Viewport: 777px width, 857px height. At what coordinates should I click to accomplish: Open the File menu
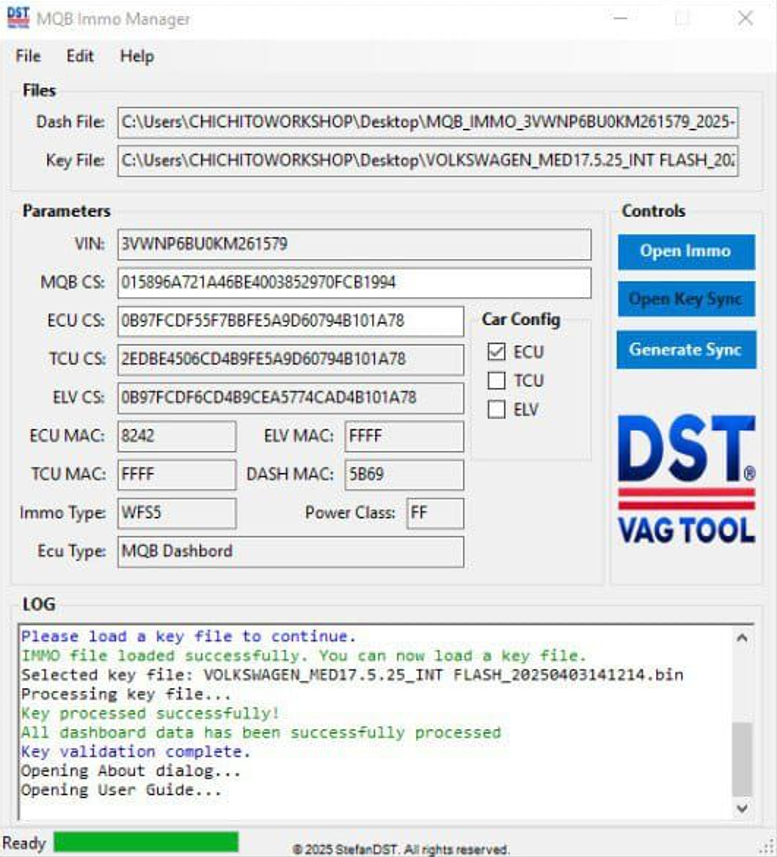click(28, 56)
